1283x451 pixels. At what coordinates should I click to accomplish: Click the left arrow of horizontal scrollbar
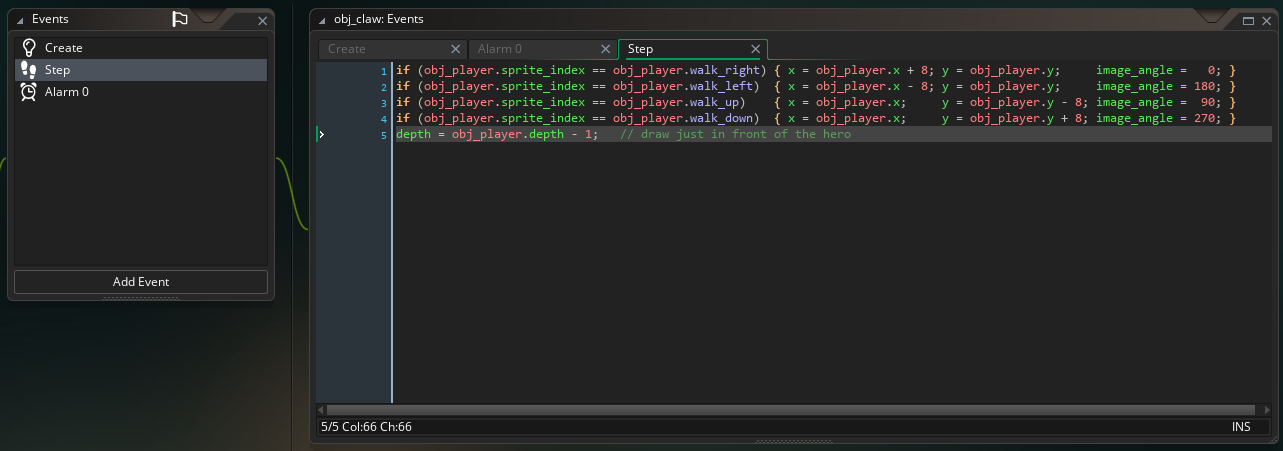click(321, 410)
